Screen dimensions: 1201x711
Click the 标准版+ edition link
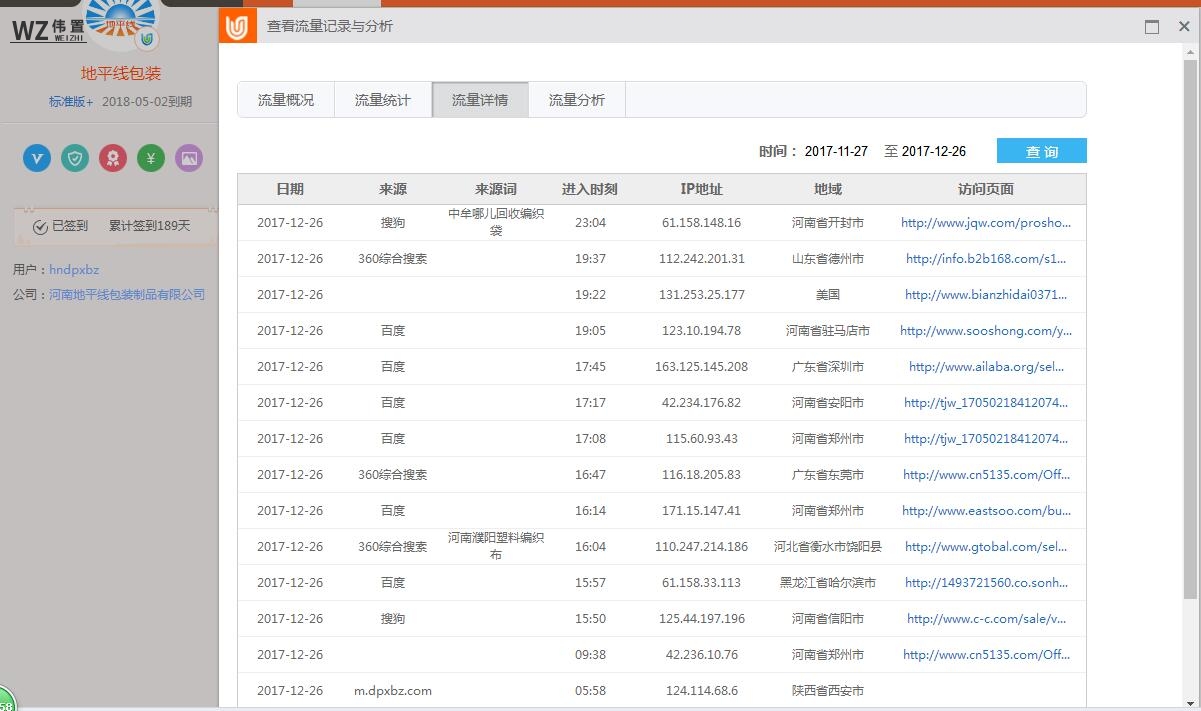coord(71,102)
